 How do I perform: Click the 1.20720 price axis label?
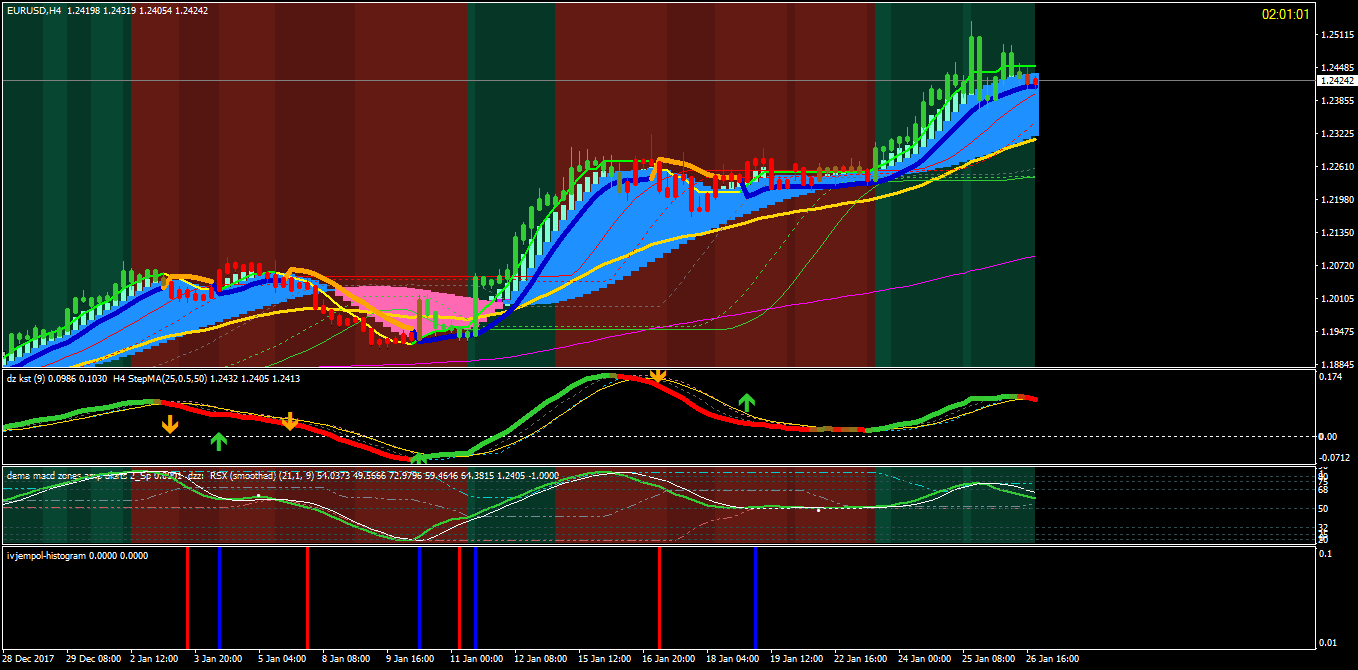tap(1337, 266)
